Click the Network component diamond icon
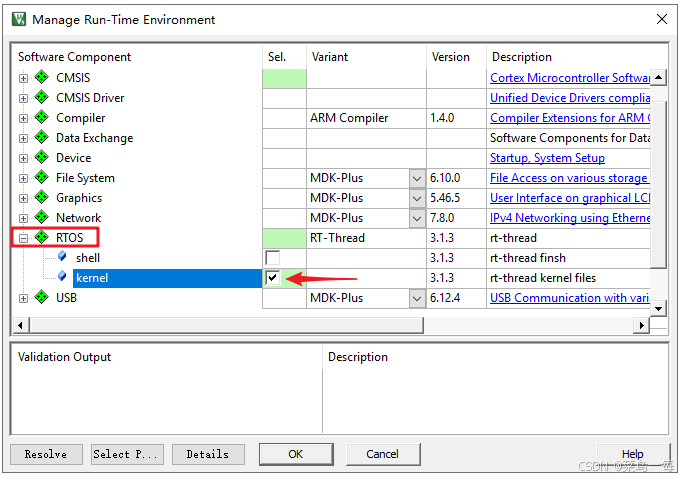Screen dimensions: 682x480 tap(42, 217)
